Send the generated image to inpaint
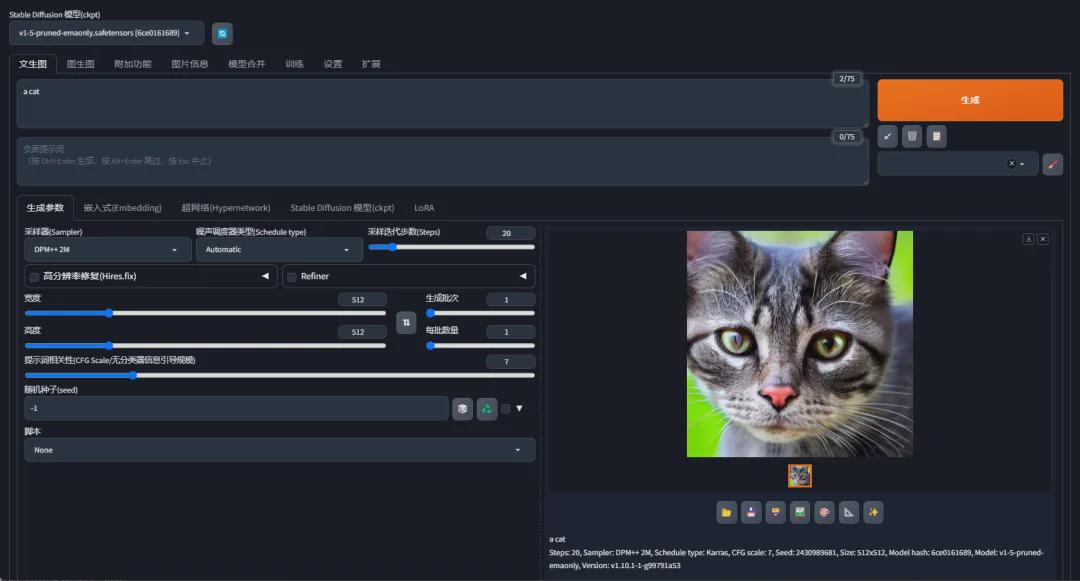The image size is (1080, 581). (x=823, y=512)
